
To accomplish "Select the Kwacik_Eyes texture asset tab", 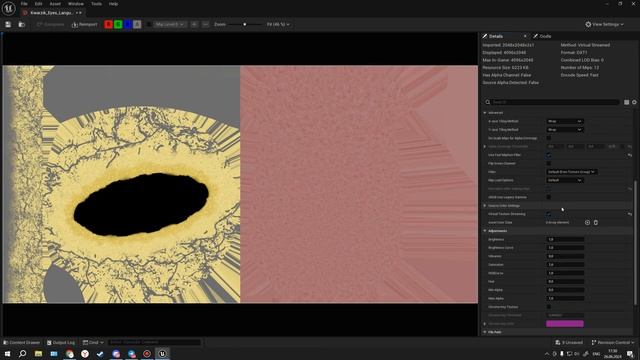I will click(x=52, y=13).
